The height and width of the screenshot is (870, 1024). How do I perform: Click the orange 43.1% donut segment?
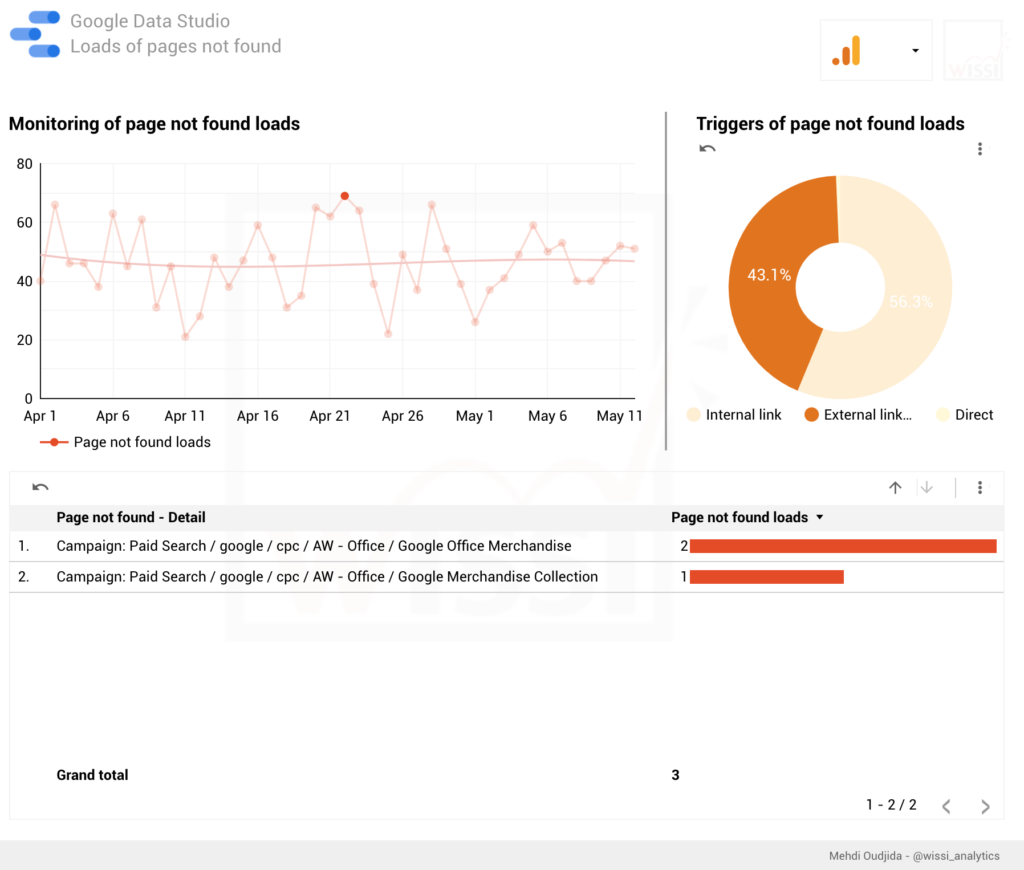click(x=771, y=274)
